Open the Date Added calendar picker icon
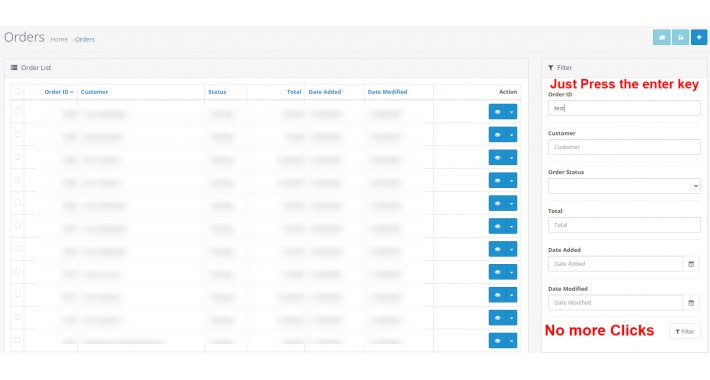 [691, 264]
